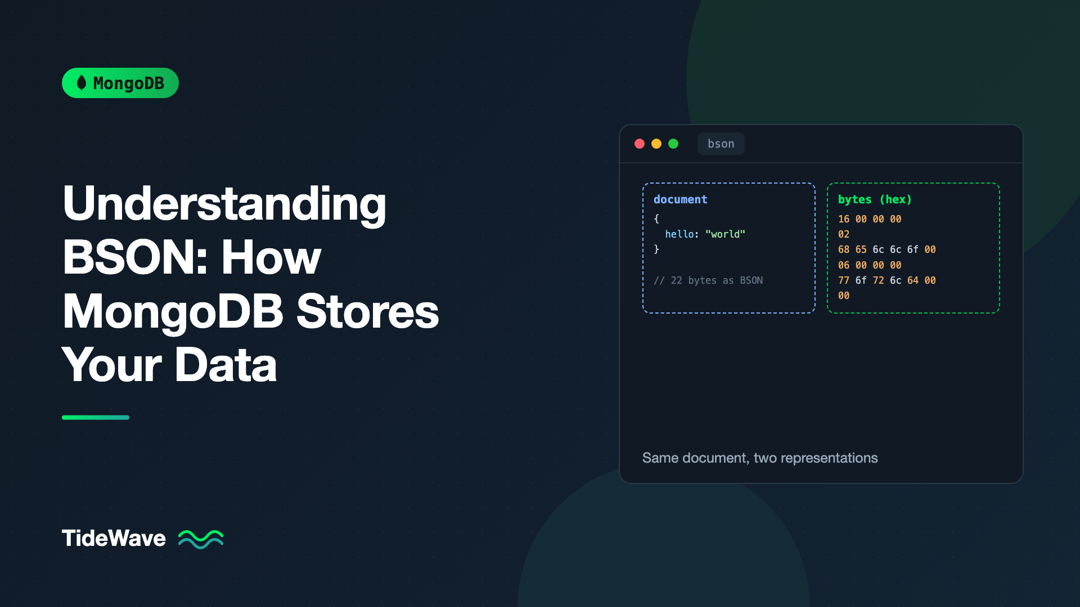The height and width of the screenshot is (607, 1080).
Task: Click hex row '77 6f 72 6c 64 00'
Action: tap(886, 280)
